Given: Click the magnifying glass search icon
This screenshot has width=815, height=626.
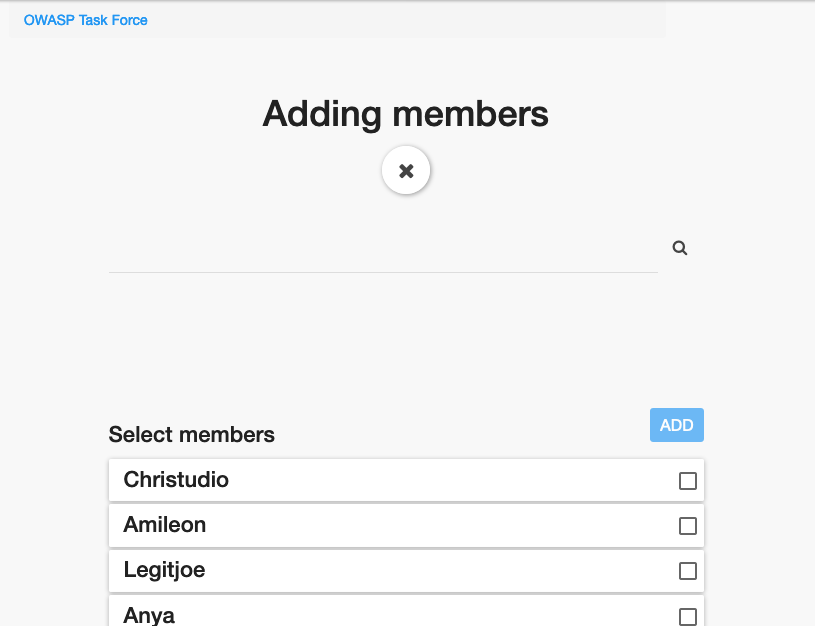Looking at the screenshot, I should click(x=680, y=248).
